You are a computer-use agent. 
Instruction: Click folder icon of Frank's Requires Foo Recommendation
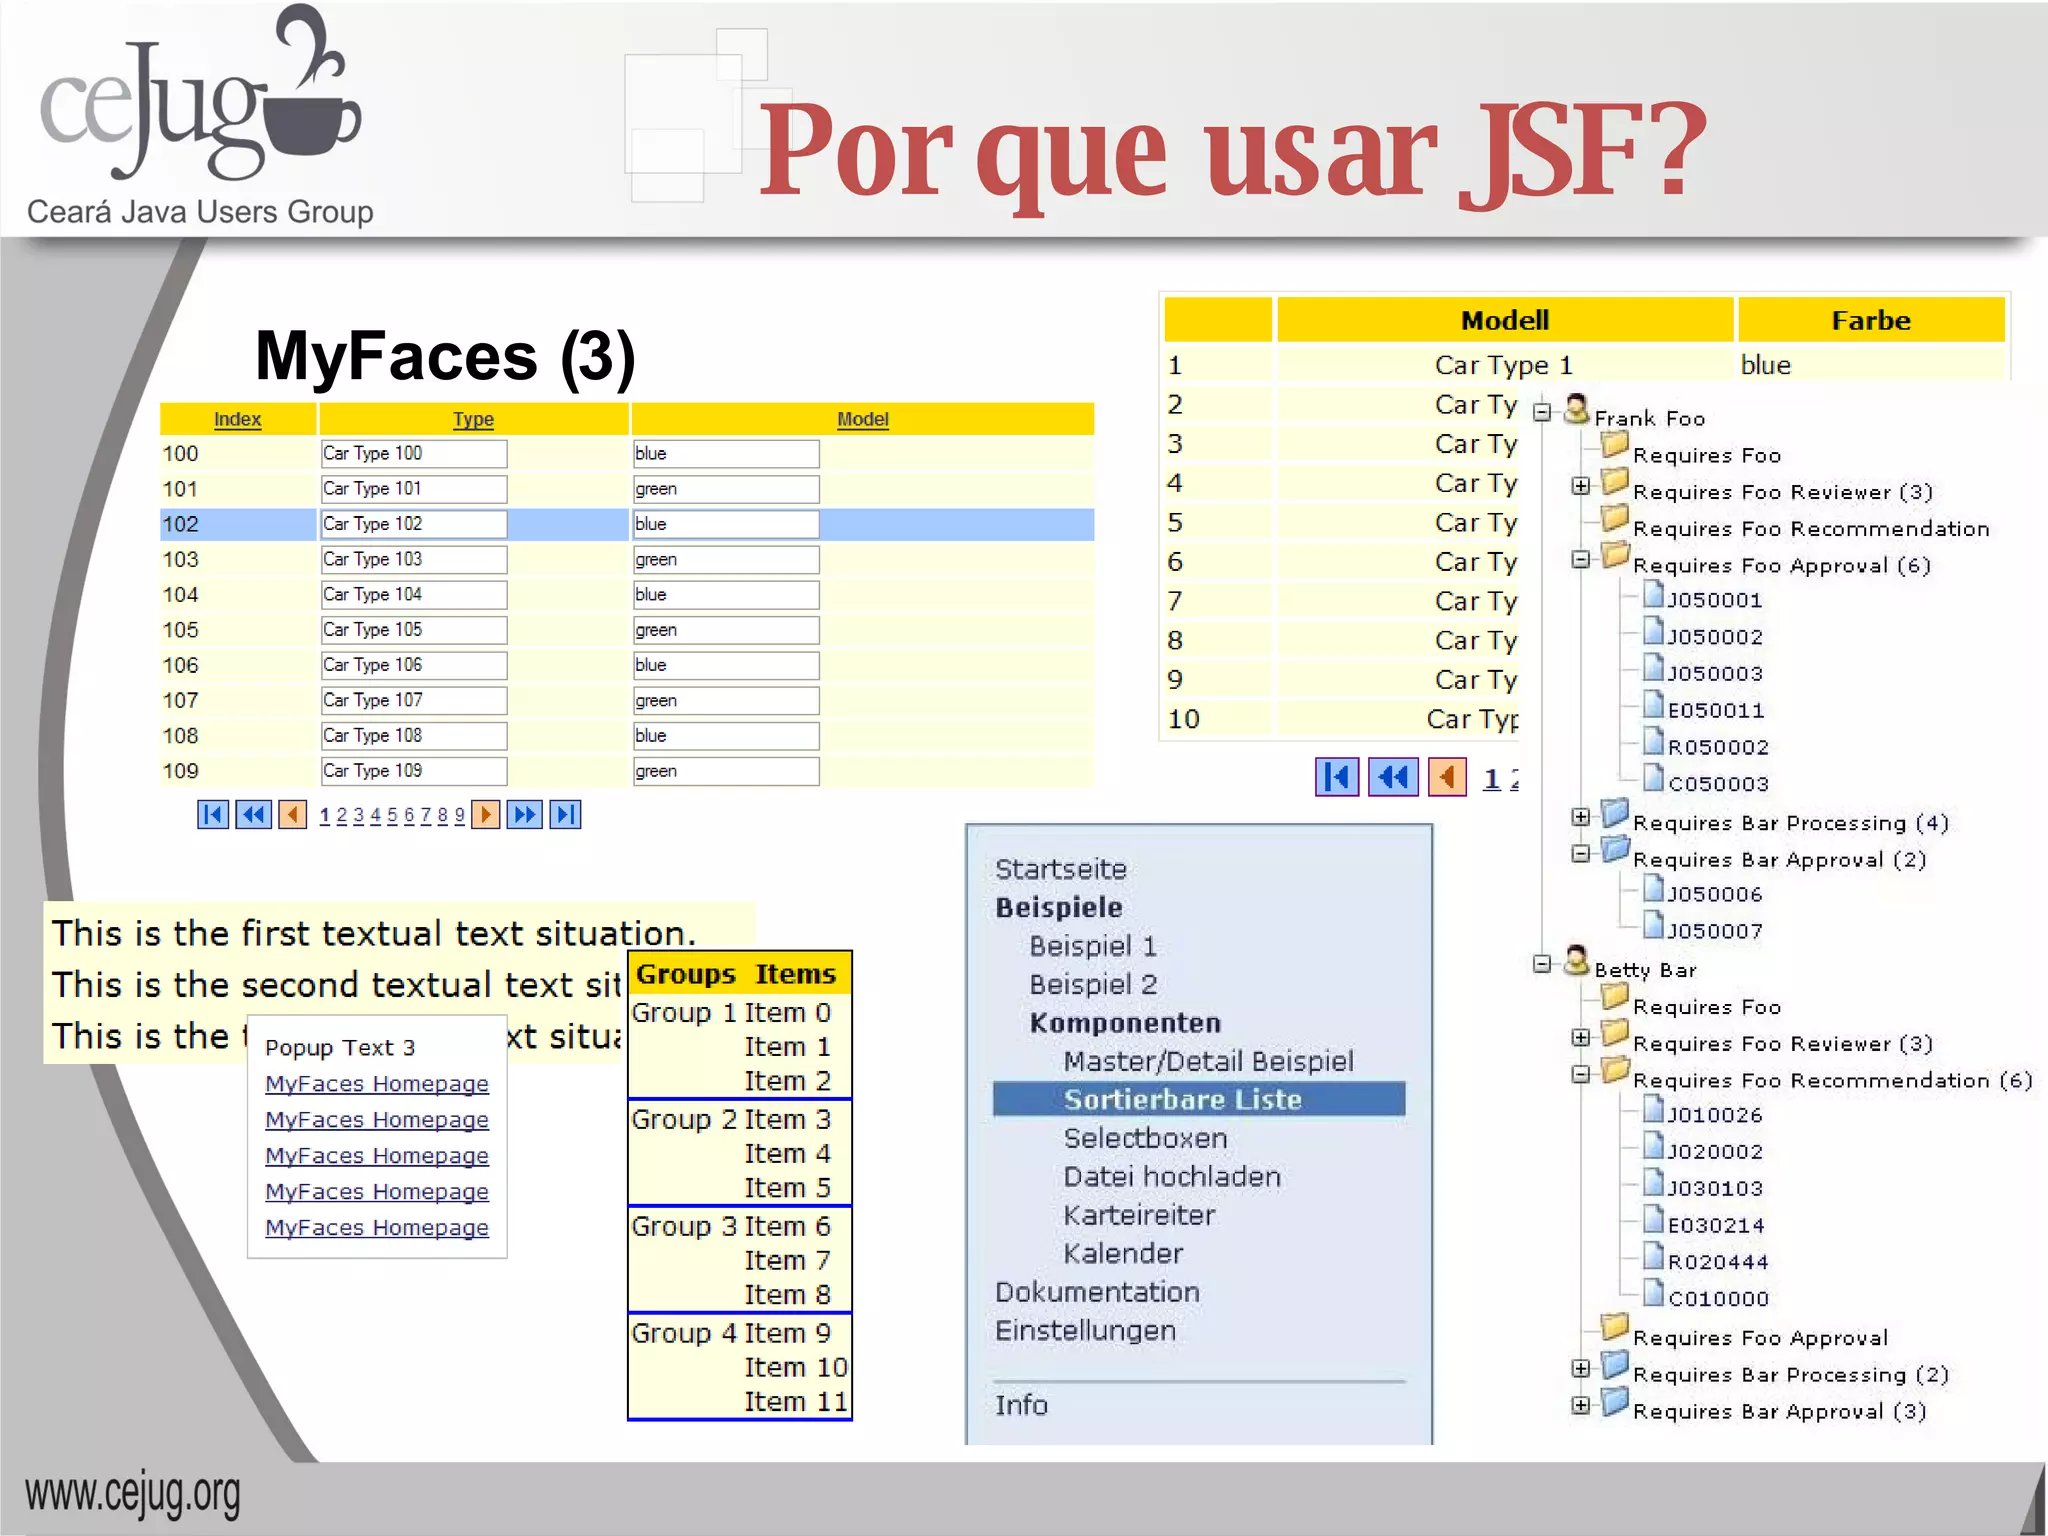pyautogui.click(x=1615, y=519)
